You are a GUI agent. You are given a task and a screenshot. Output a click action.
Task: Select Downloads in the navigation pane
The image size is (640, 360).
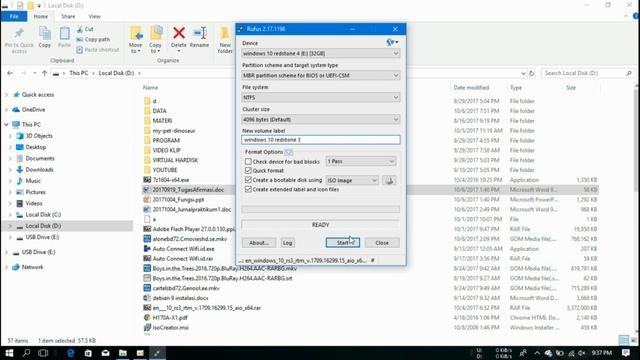click(x=39, y=170)
